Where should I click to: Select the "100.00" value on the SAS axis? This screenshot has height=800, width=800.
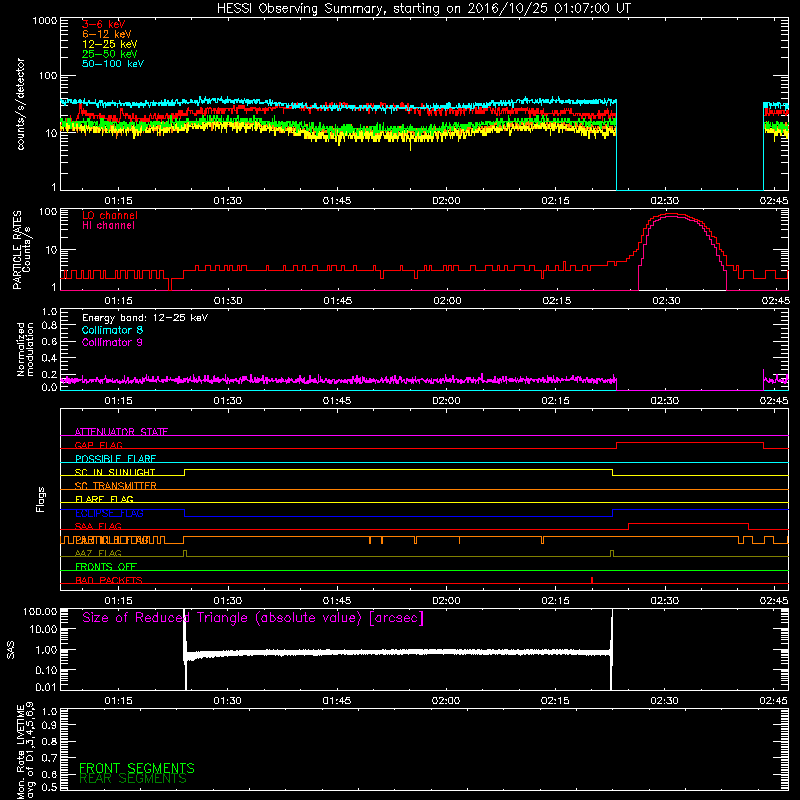pos(40,611)
